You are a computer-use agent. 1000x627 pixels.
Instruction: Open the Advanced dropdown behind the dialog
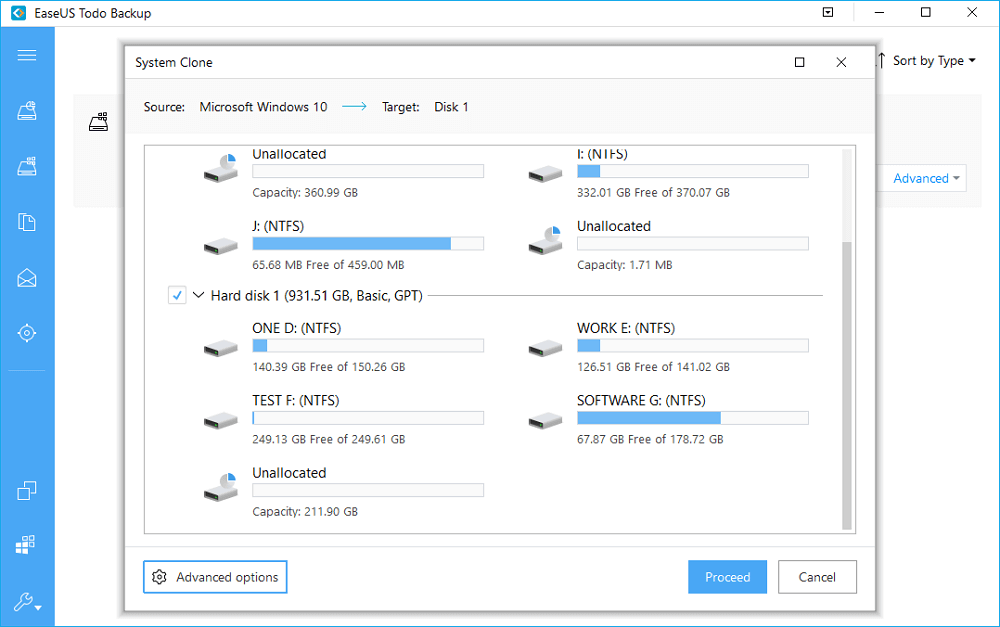click(x=925, y=179)
